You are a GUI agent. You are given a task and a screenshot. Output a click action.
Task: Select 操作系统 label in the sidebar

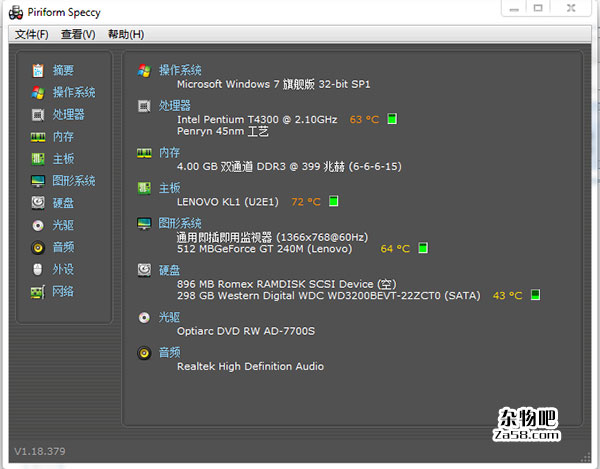point(74,93)
